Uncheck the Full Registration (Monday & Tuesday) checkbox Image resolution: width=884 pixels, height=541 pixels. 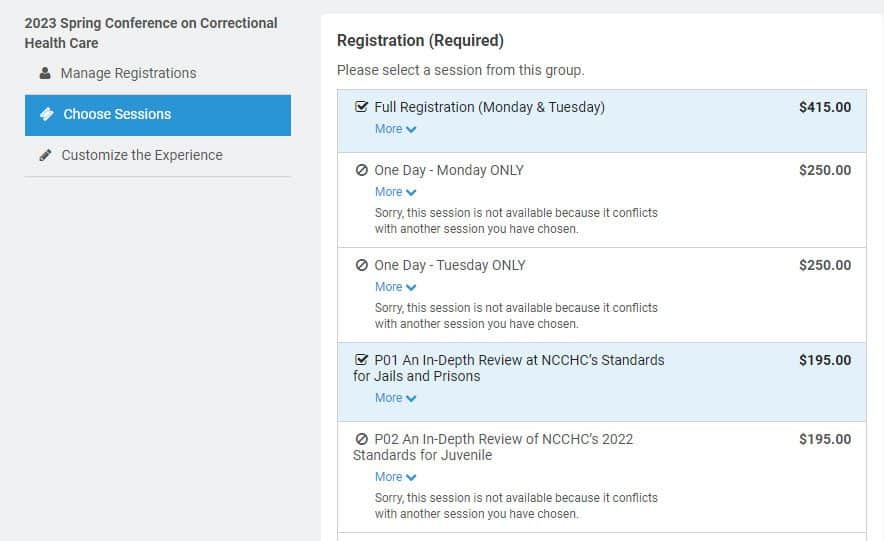coord(362,107)
